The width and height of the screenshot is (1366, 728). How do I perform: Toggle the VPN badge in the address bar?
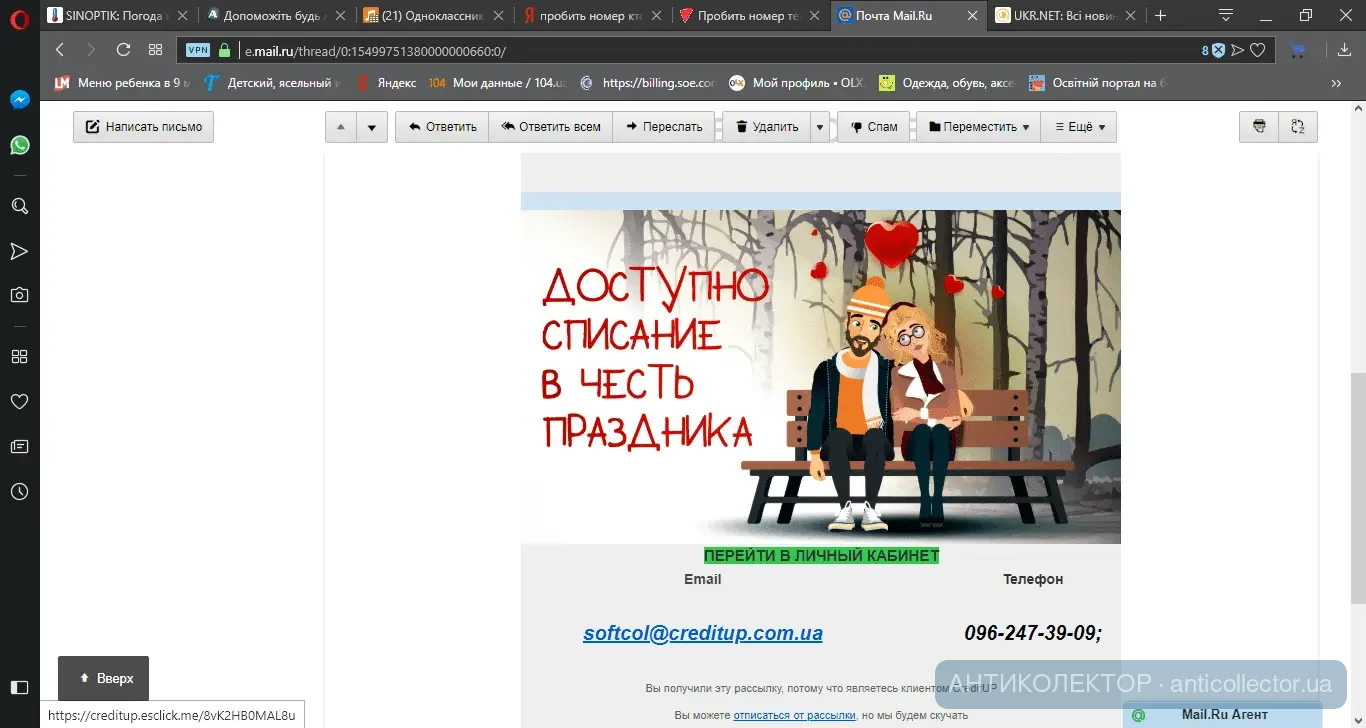click(198, 50)
